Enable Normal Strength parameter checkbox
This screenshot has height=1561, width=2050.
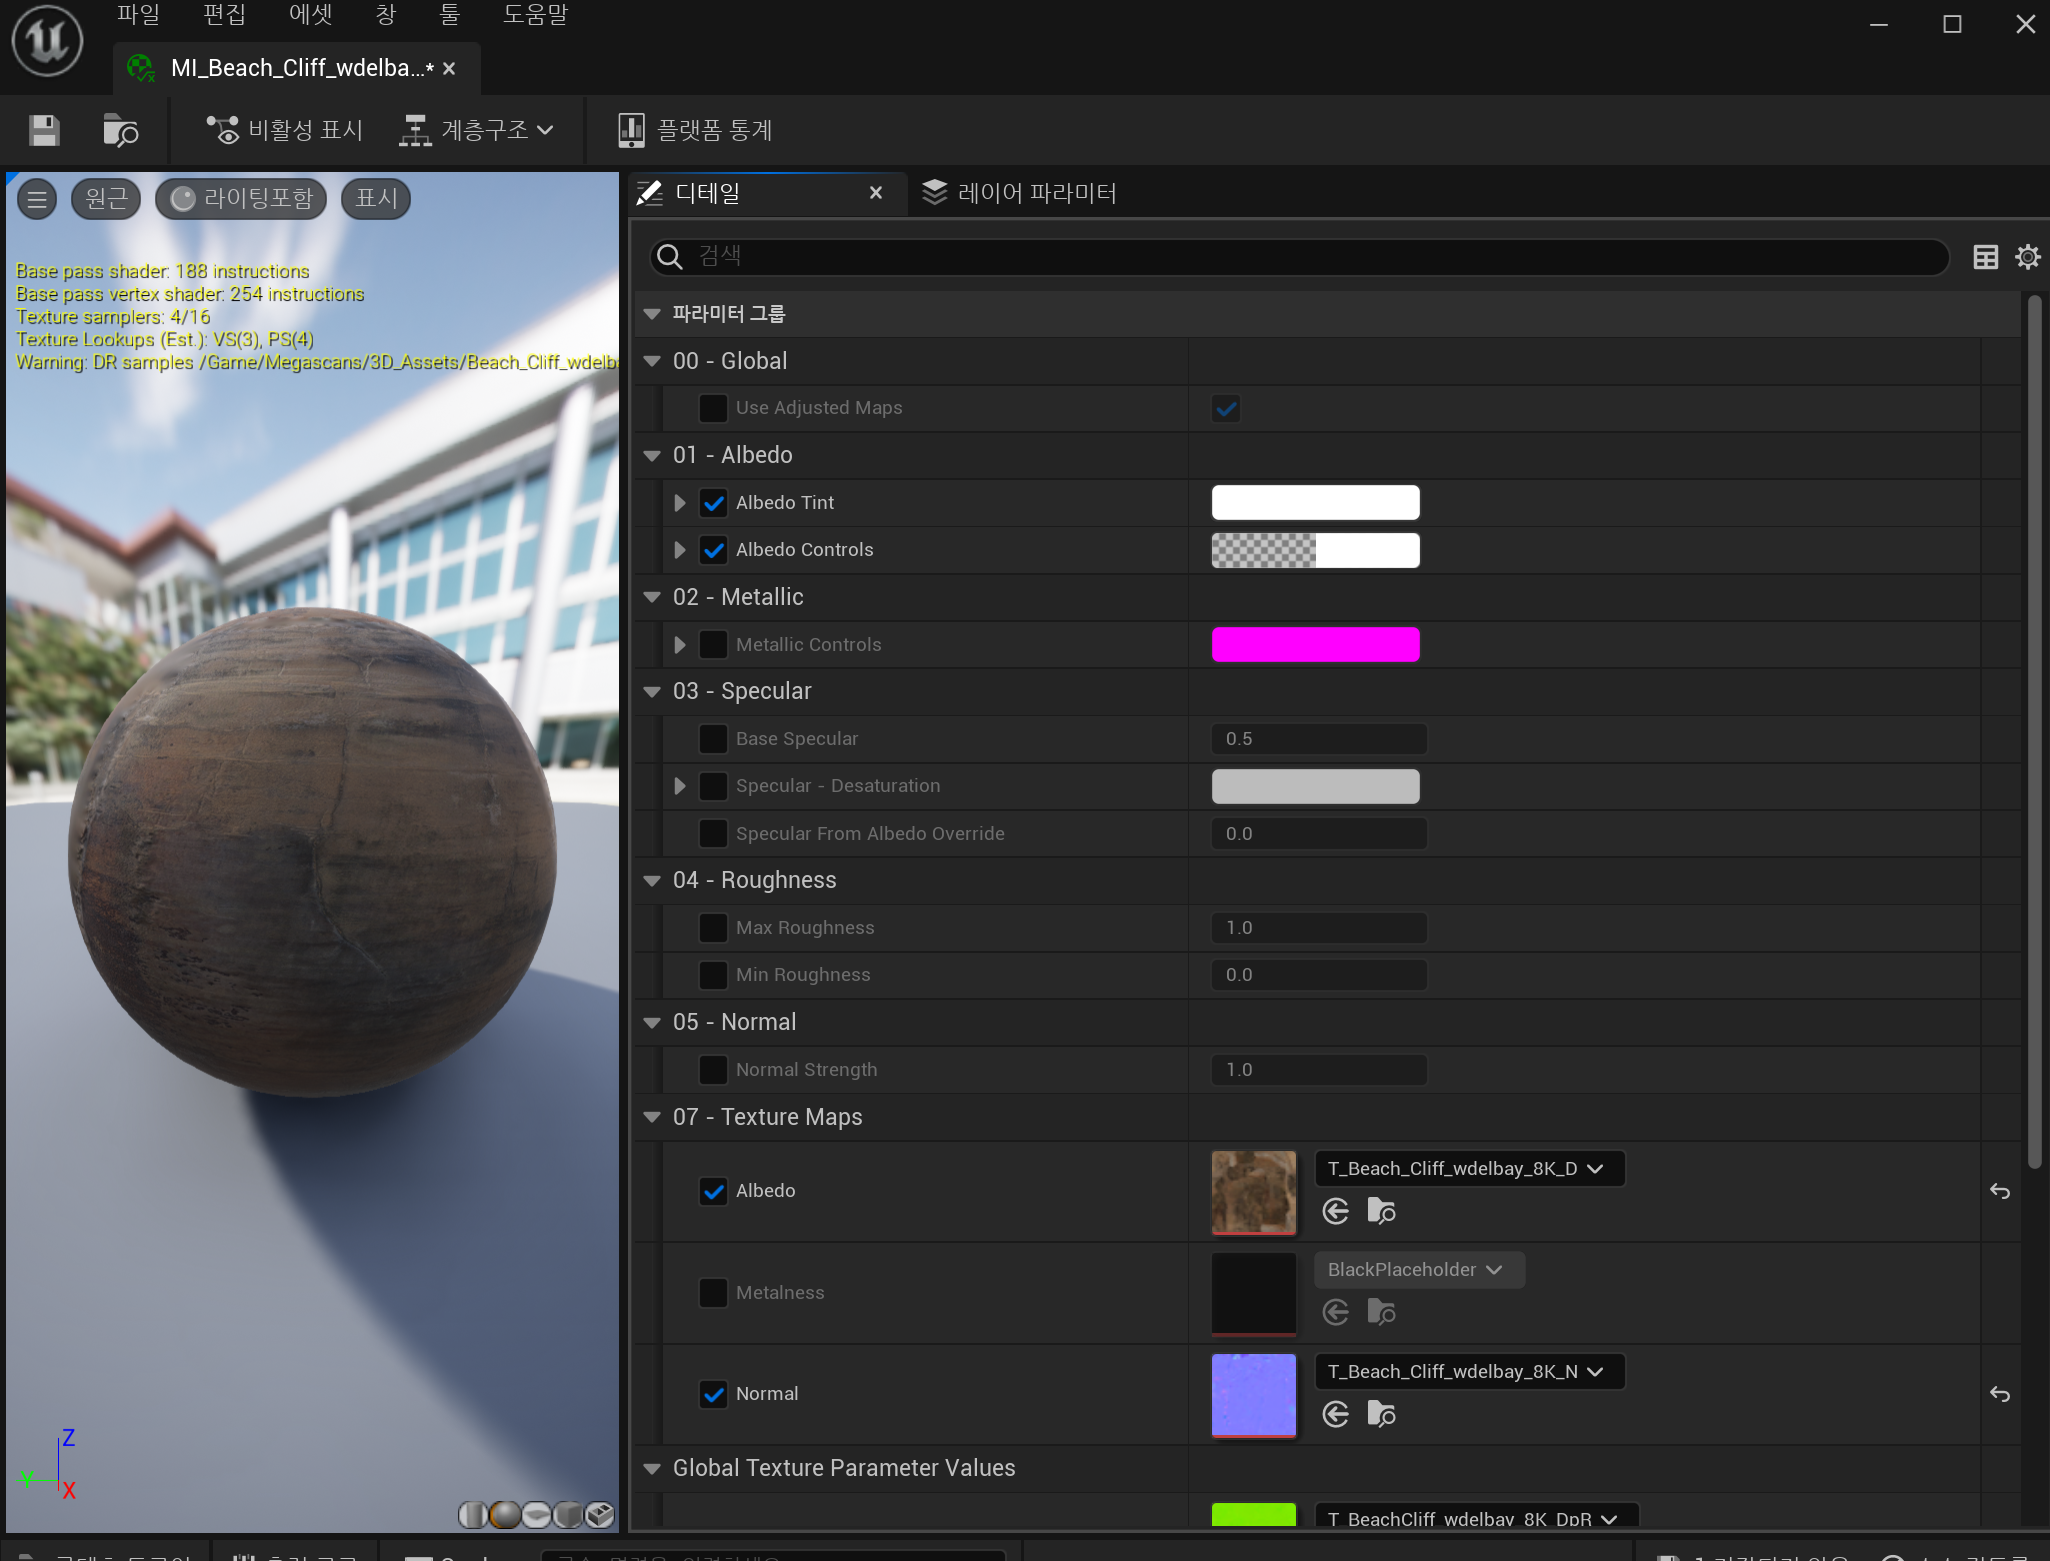point(713,1070)
